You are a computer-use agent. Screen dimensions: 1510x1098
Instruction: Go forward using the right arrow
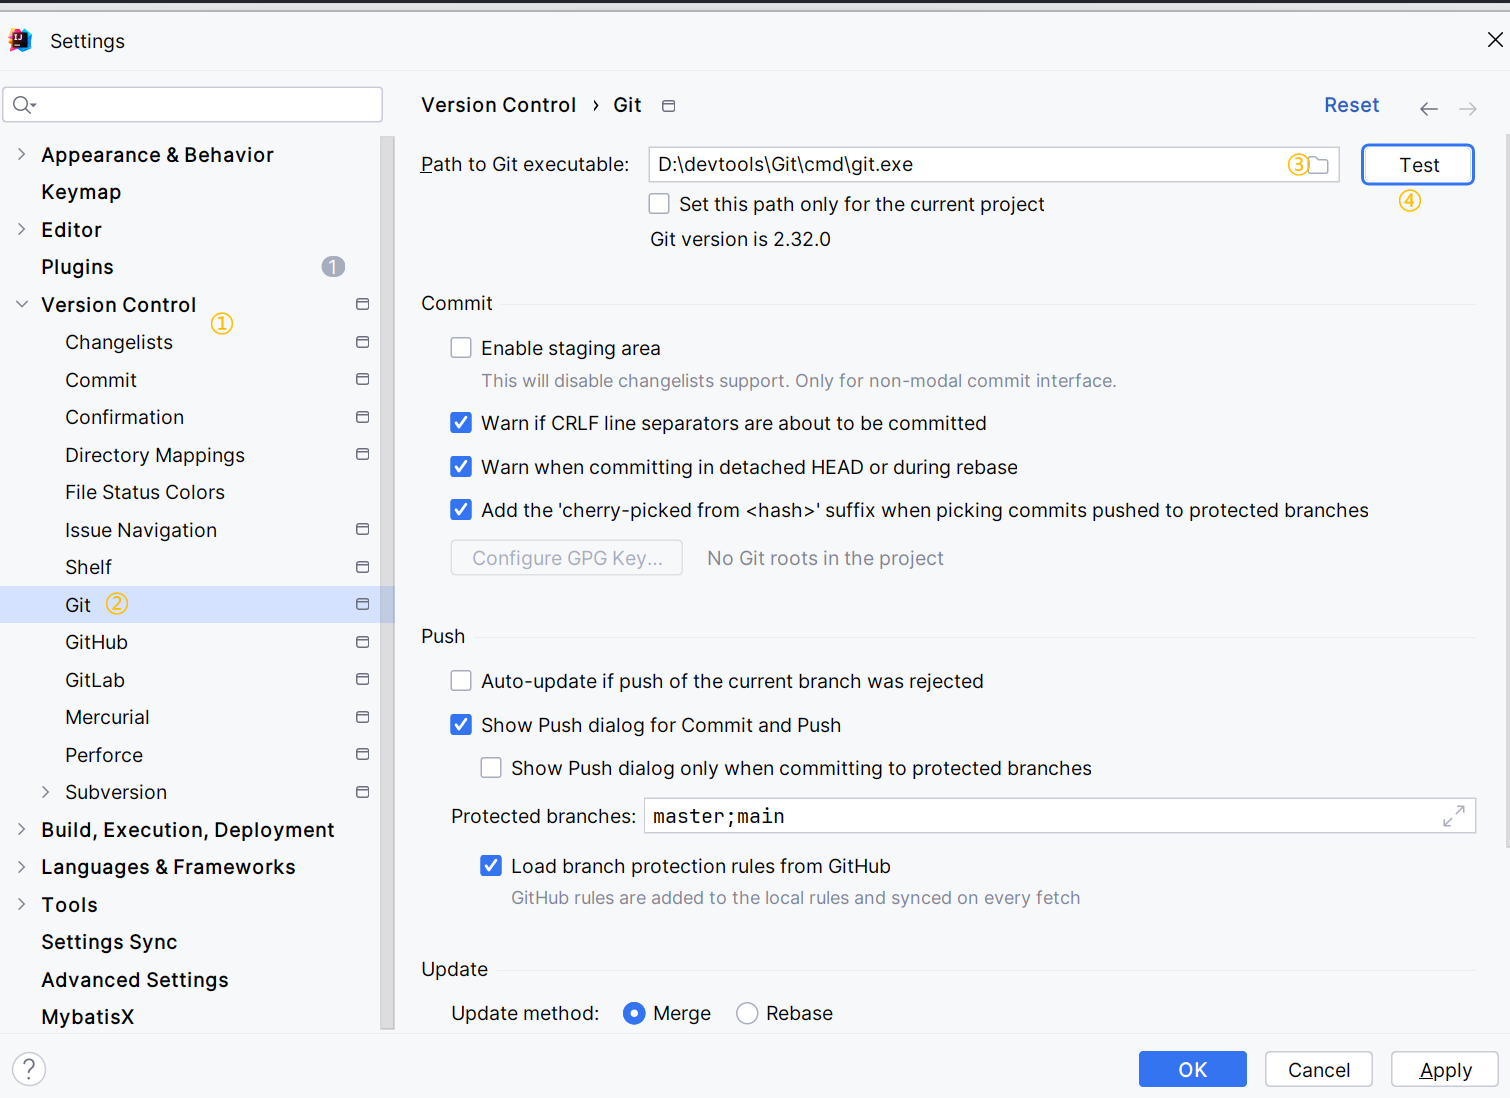pyautogui.click(x=1467, y=108)
